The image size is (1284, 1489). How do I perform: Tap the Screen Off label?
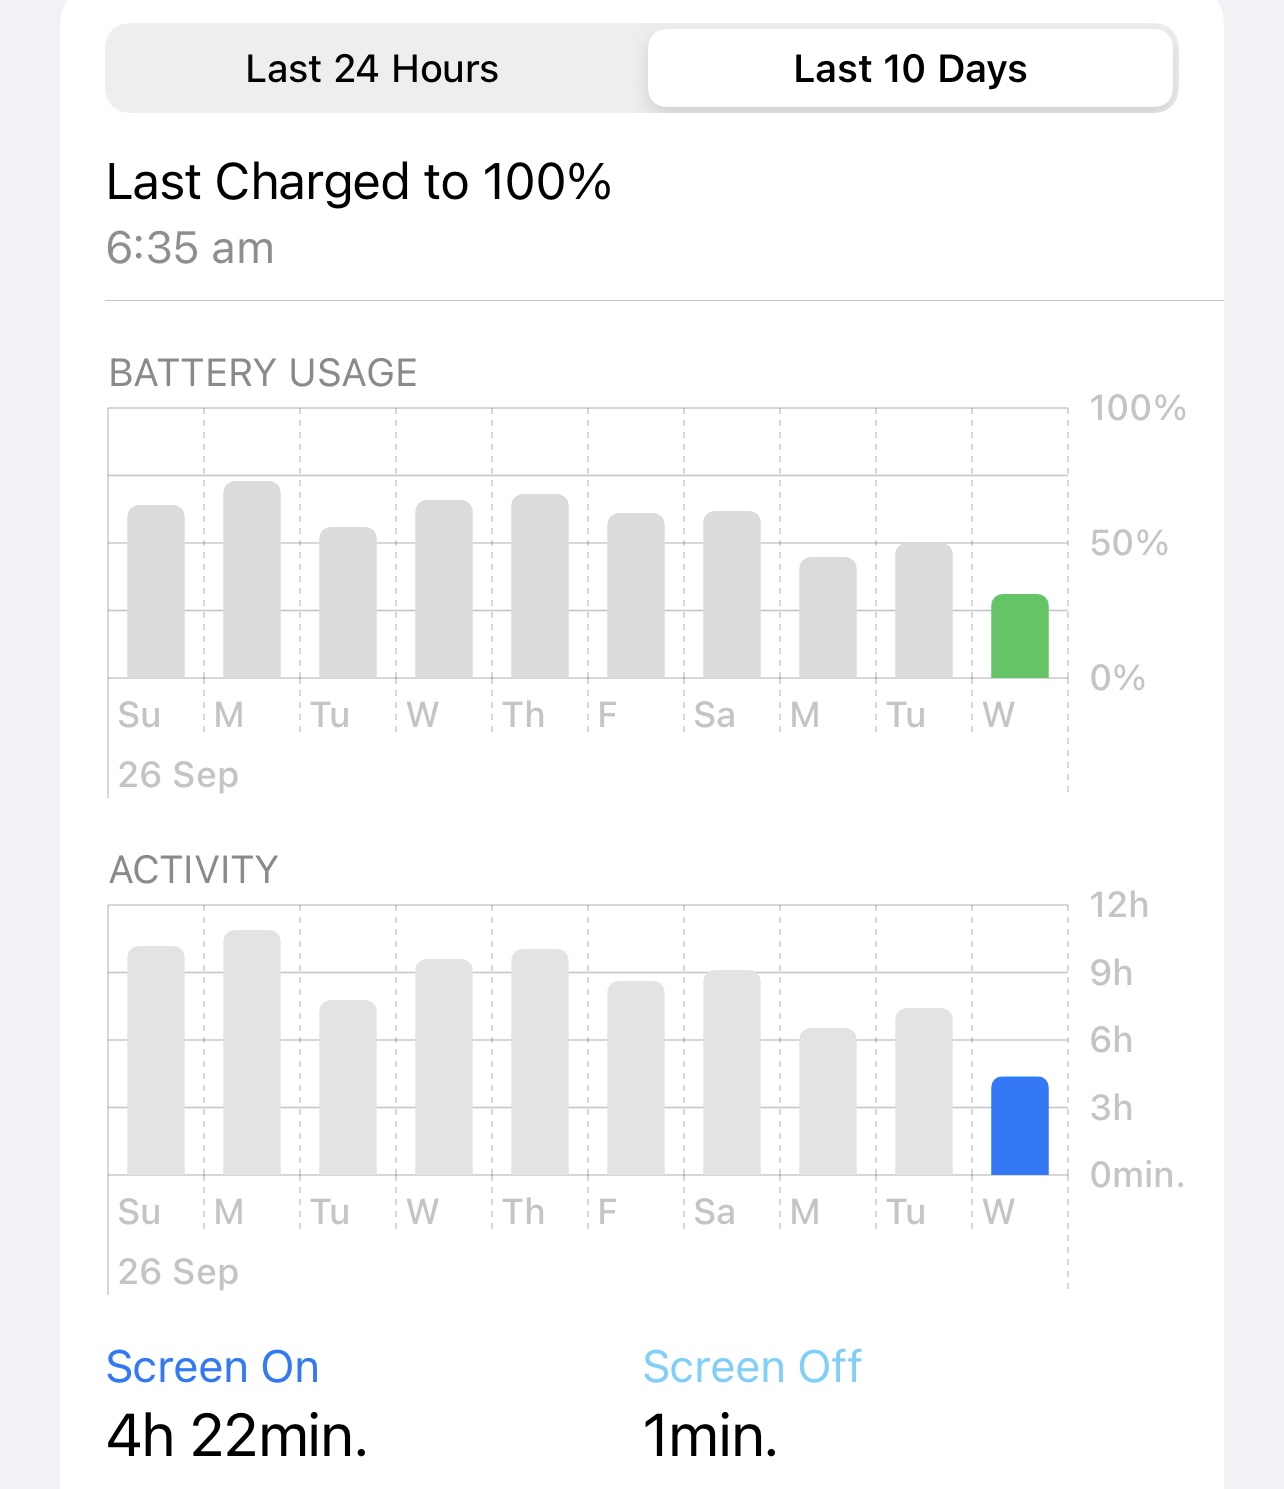coord(752,1367)
